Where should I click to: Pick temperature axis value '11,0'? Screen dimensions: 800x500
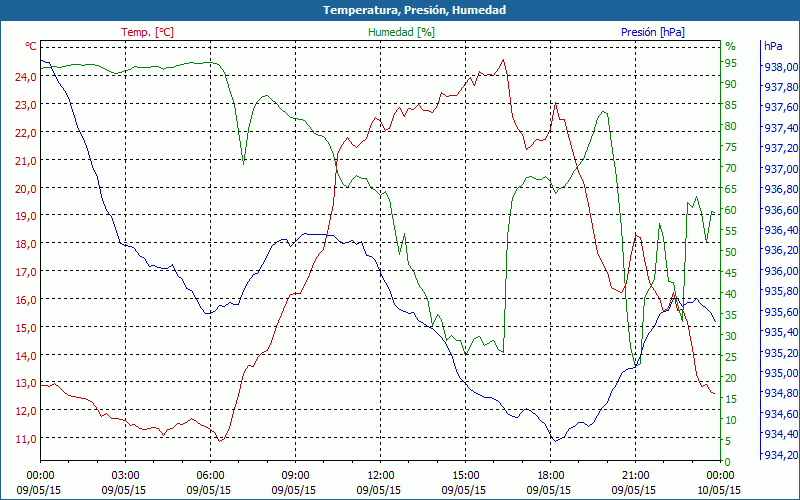[x=26, y=439]
